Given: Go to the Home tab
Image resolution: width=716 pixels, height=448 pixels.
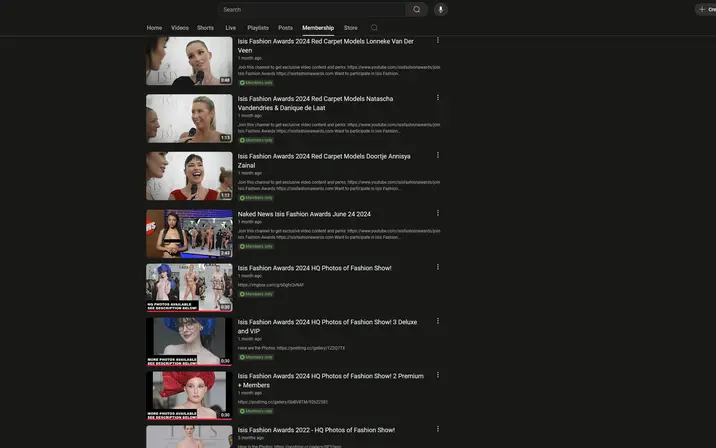Looking at the screenshot, I should pos(154,28).
